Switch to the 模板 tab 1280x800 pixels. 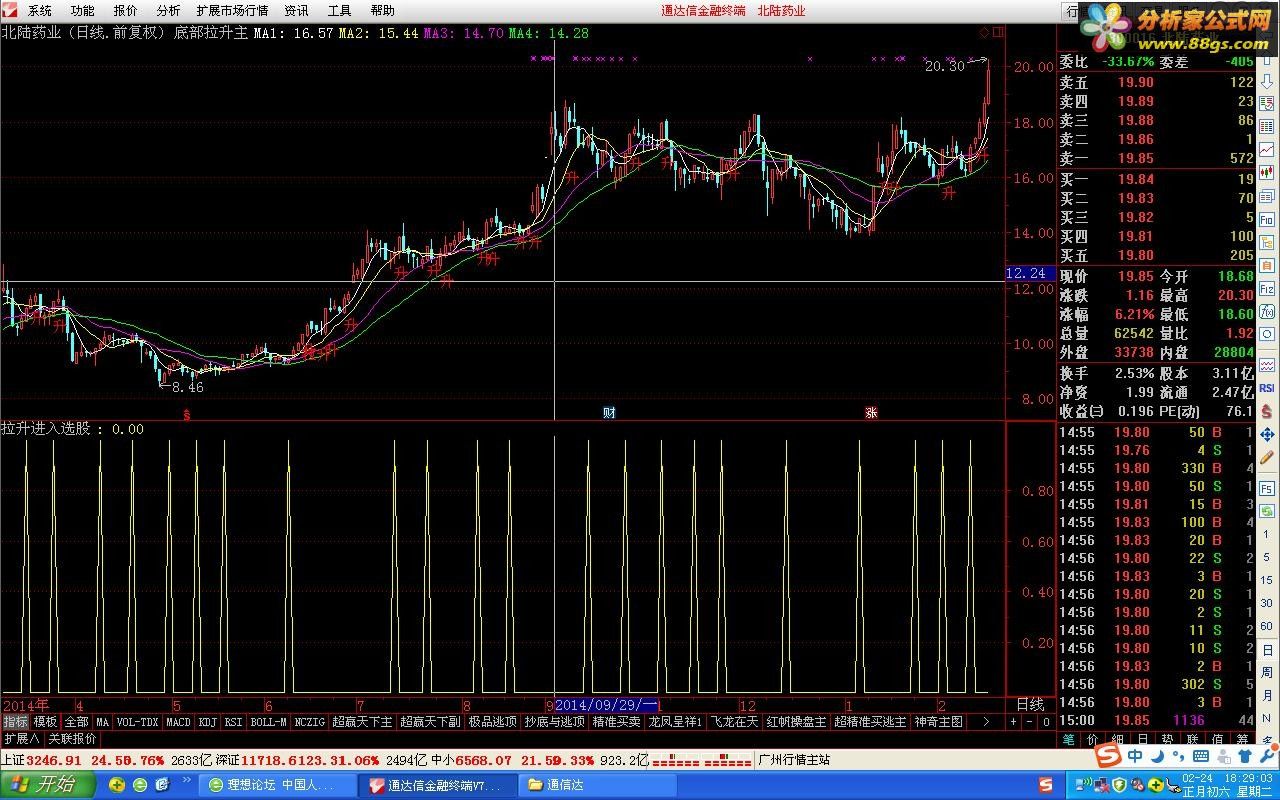(46, 721)
